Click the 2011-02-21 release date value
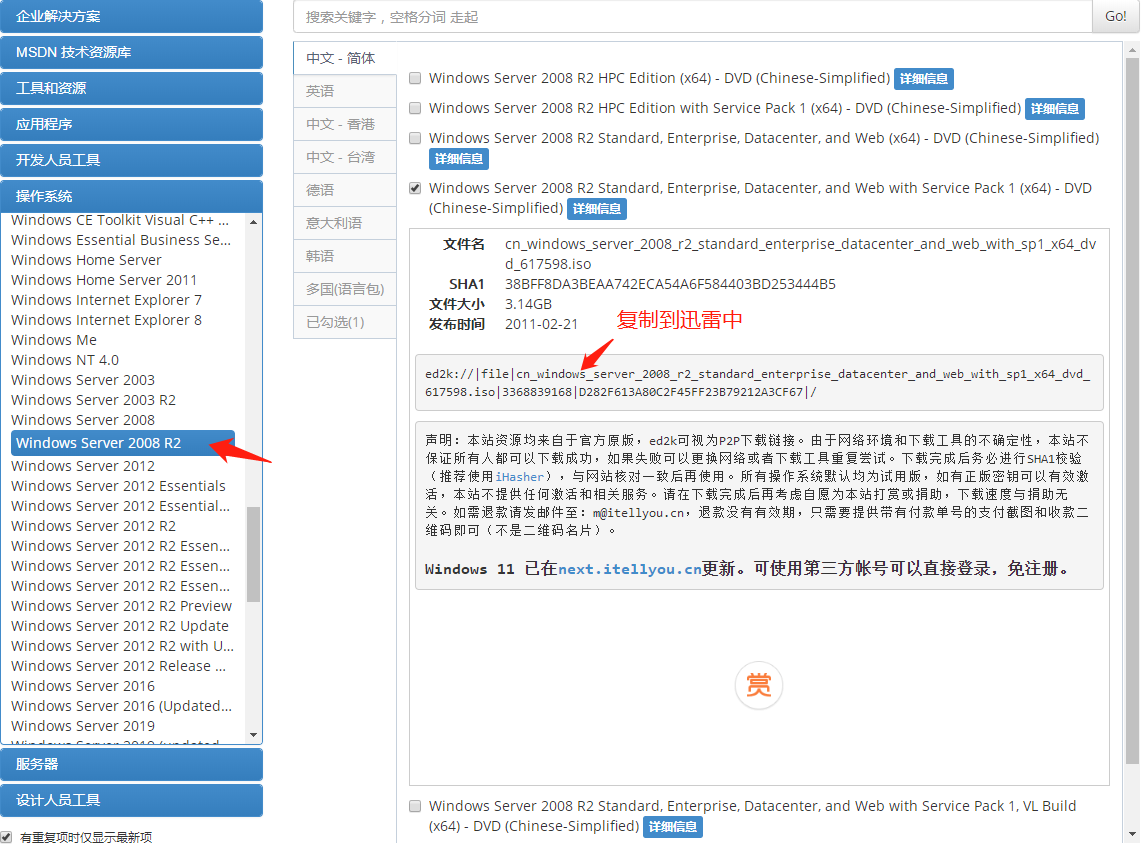Viewport: 1142px width, 845px height. (541, 324)
